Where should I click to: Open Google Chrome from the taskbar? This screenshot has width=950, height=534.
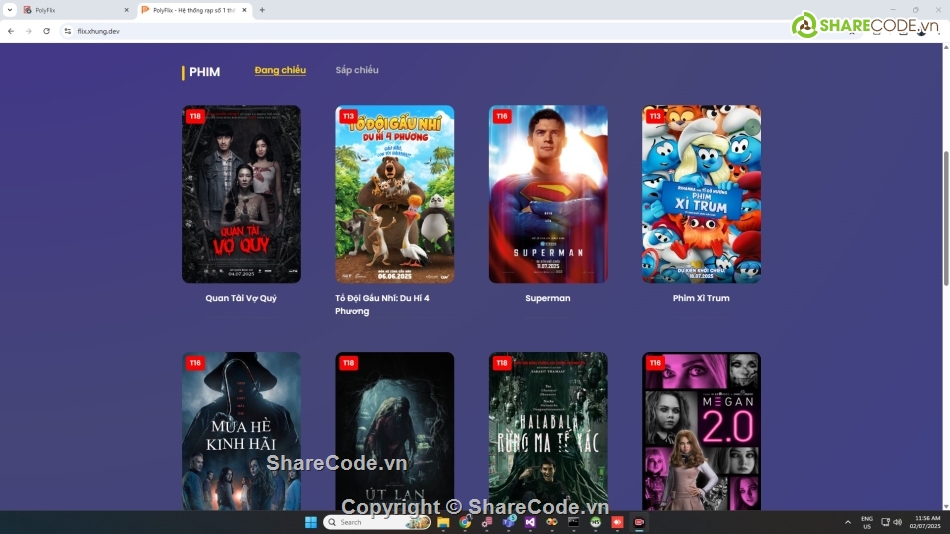point(465,522)
